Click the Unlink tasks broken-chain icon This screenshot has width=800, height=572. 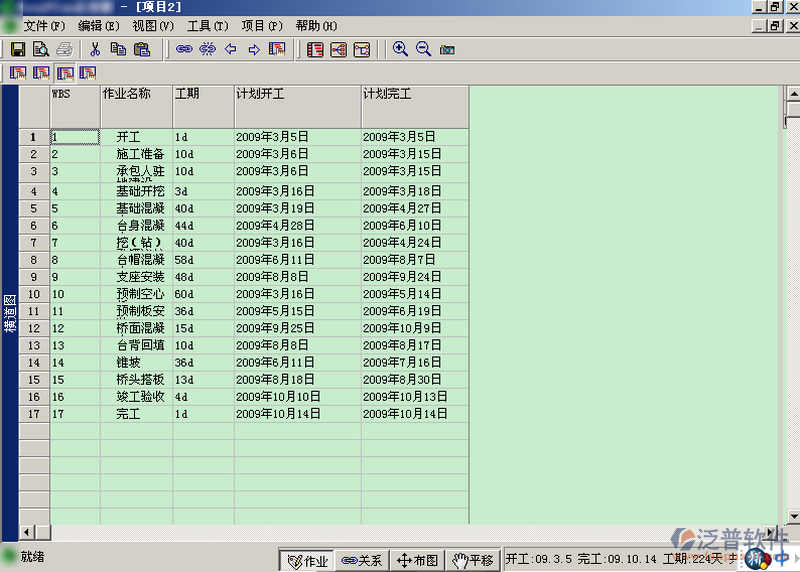click(x=207, y=49)
